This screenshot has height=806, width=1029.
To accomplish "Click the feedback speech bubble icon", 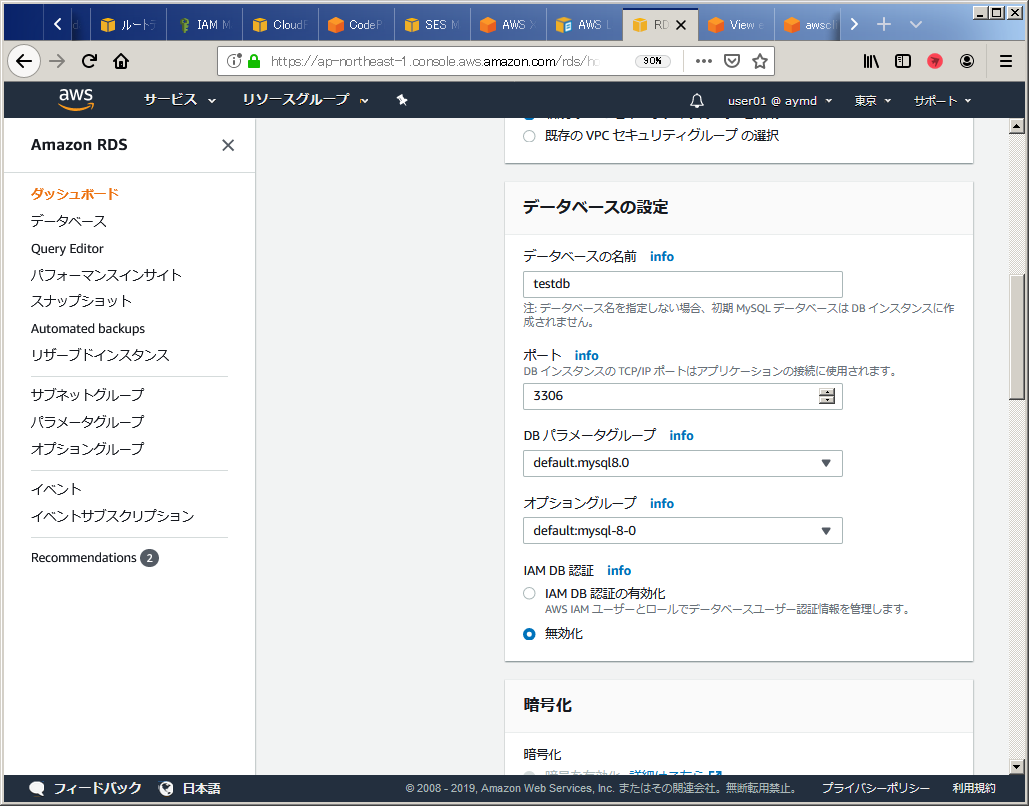I will click(x=37, y=788).
